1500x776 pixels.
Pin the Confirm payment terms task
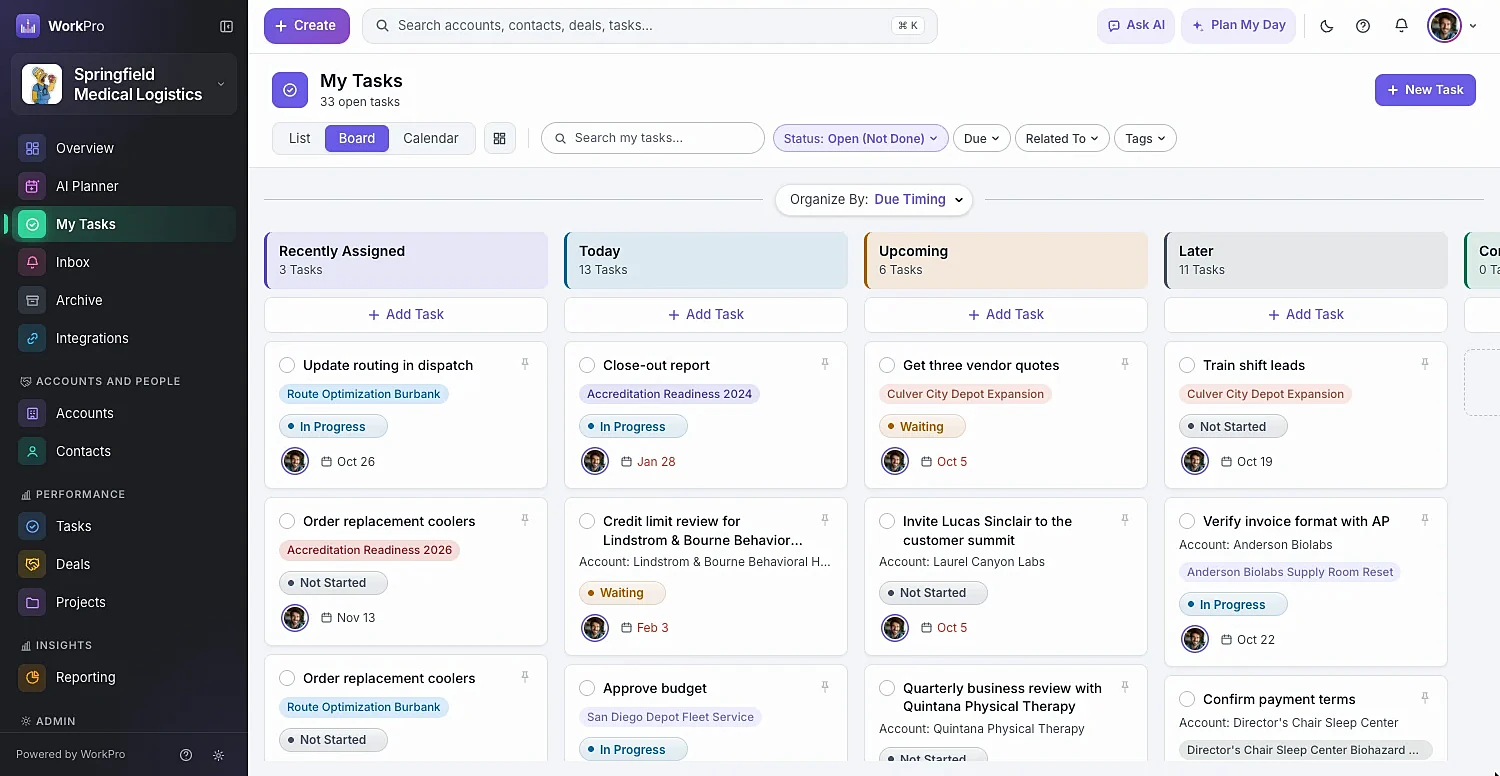(x=1425, y=698)
